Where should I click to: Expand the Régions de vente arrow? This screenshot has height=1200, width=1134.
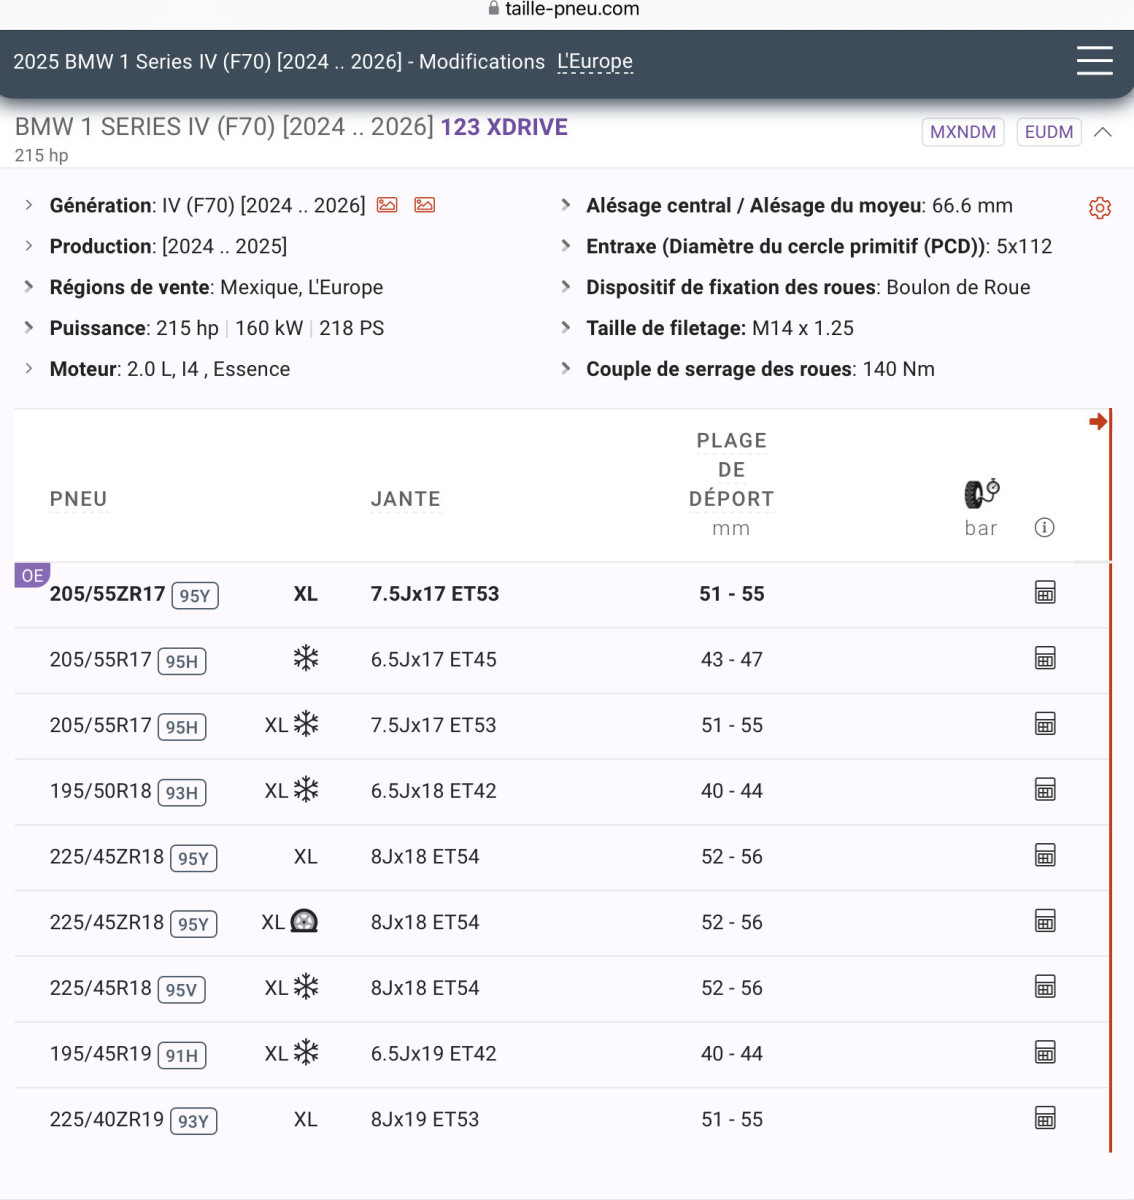(x=29, y=287)
